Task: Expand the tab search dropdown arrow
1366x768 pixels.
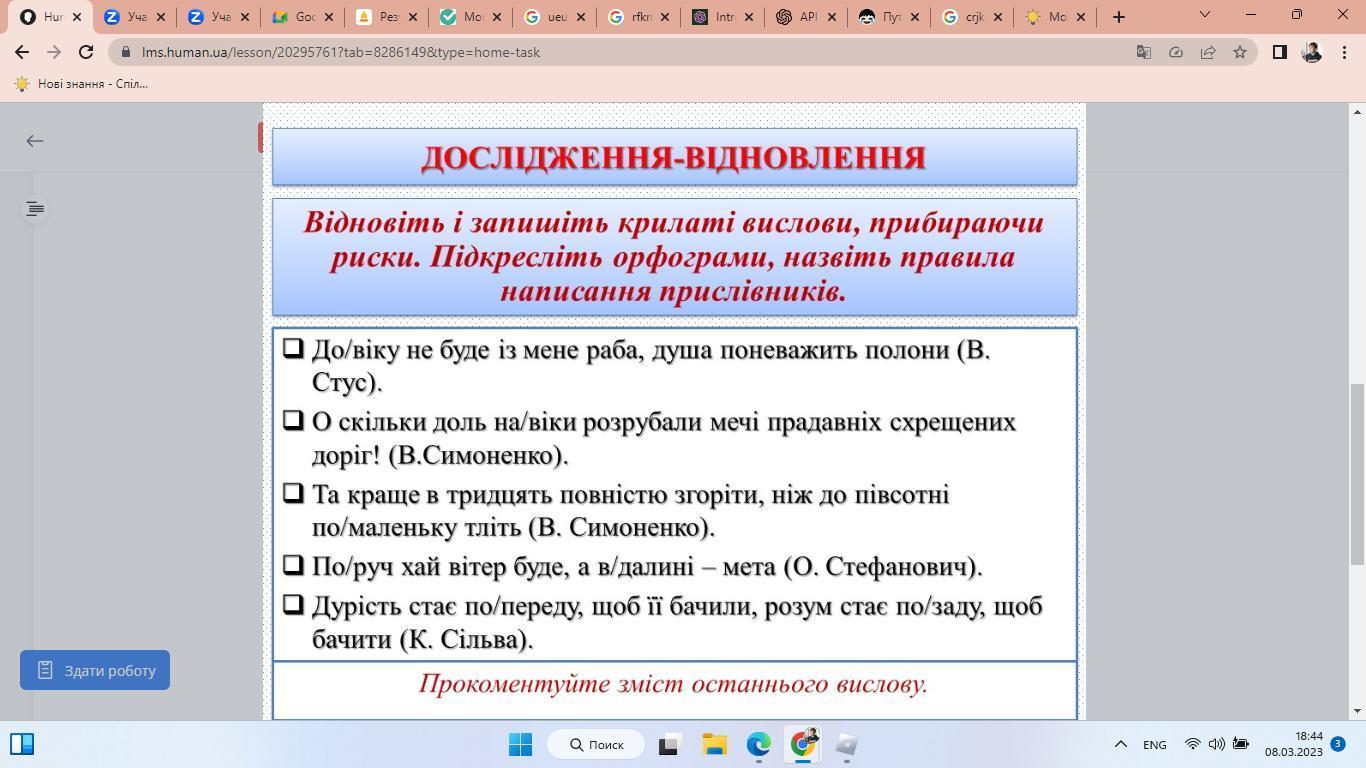Action: coord(1204,15)
